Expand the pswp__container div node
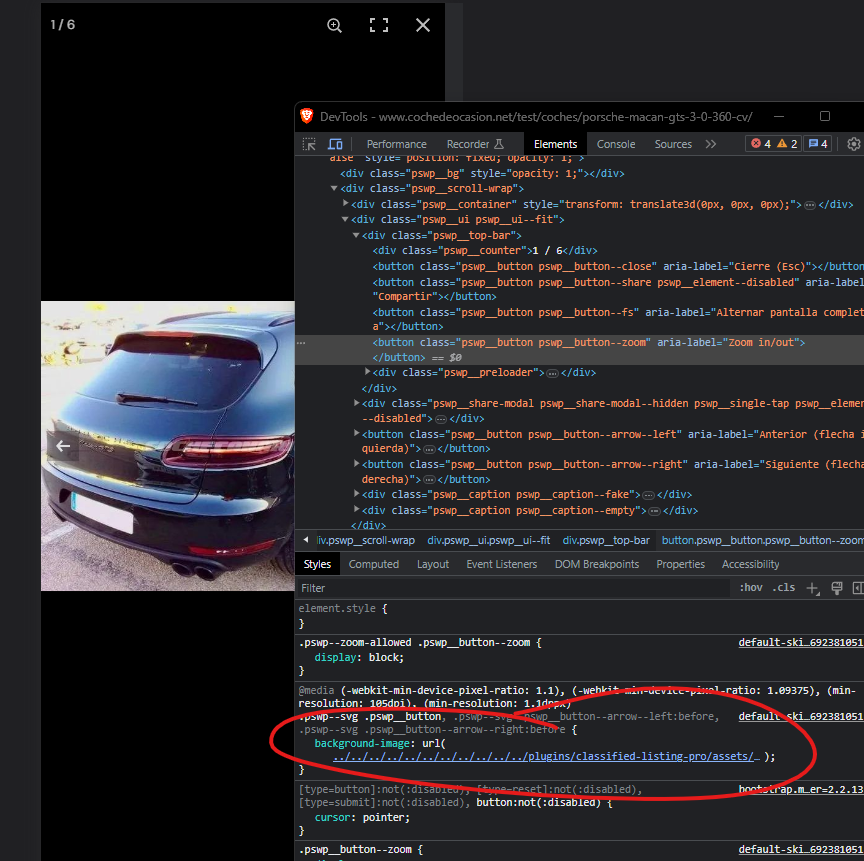 pyautogui.click(x=345, y=203)
